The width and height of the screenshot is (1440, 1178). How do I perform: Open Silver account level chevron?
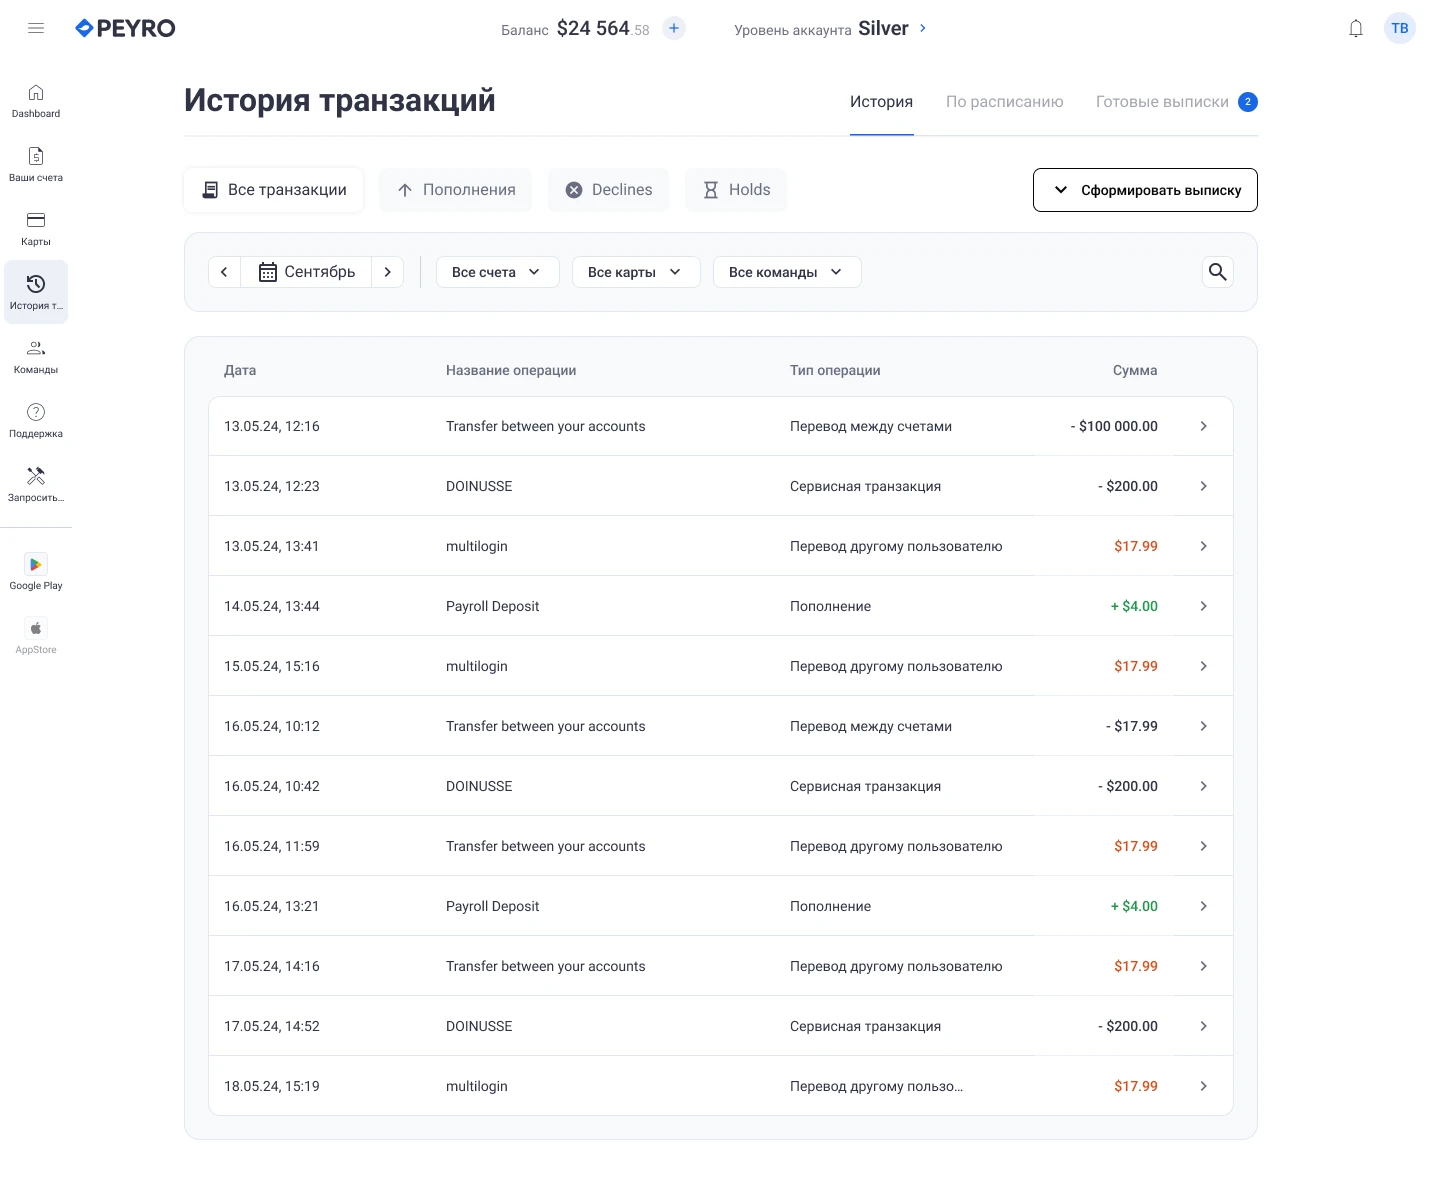click(x=922, y=28)
